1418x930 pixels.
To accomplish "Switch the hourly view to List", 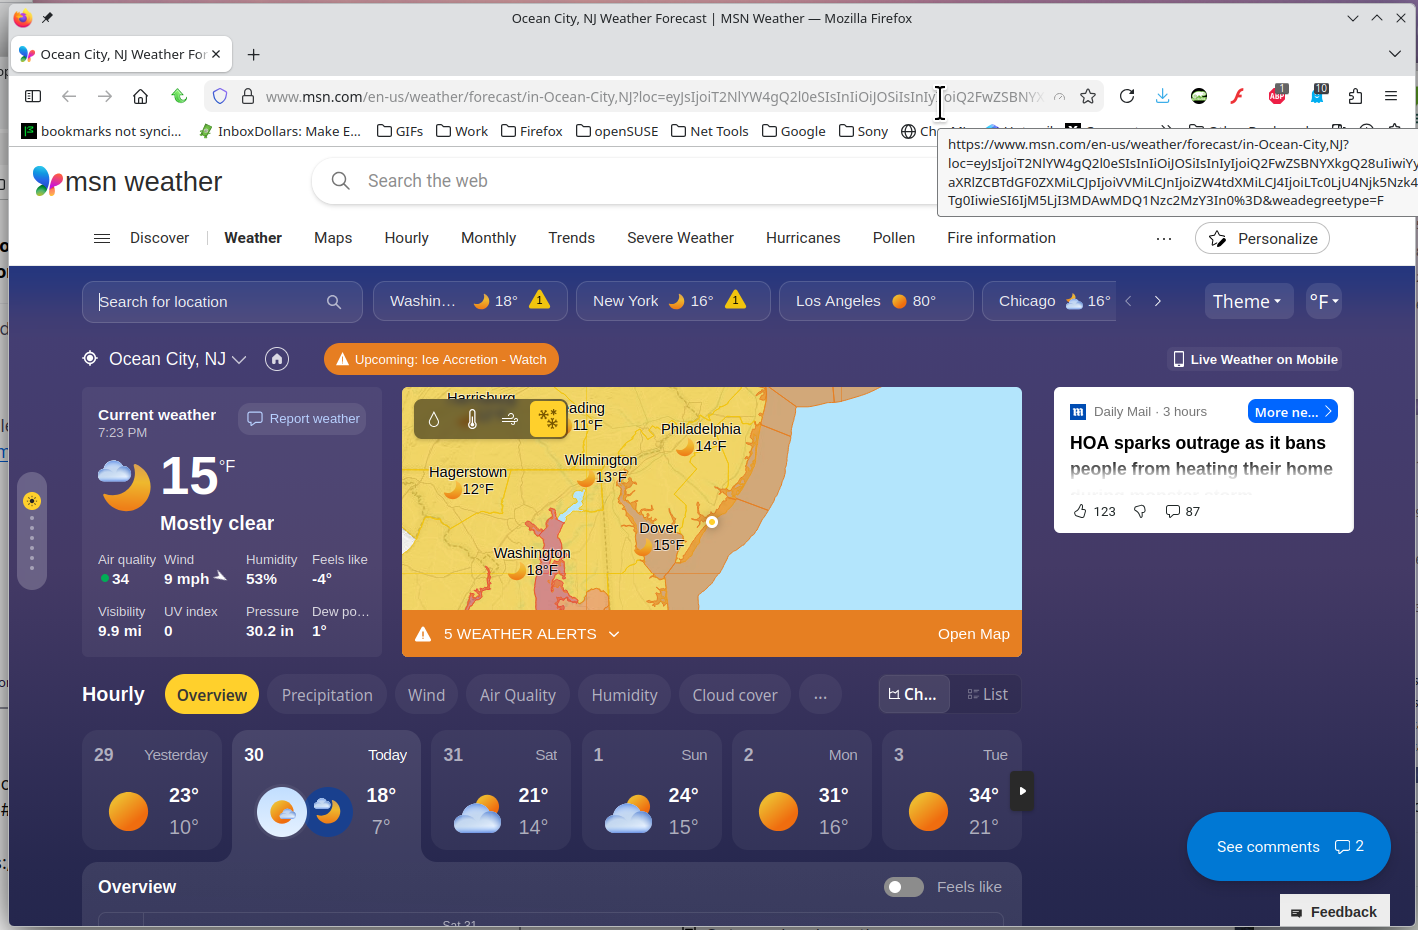I will point(987,695).
